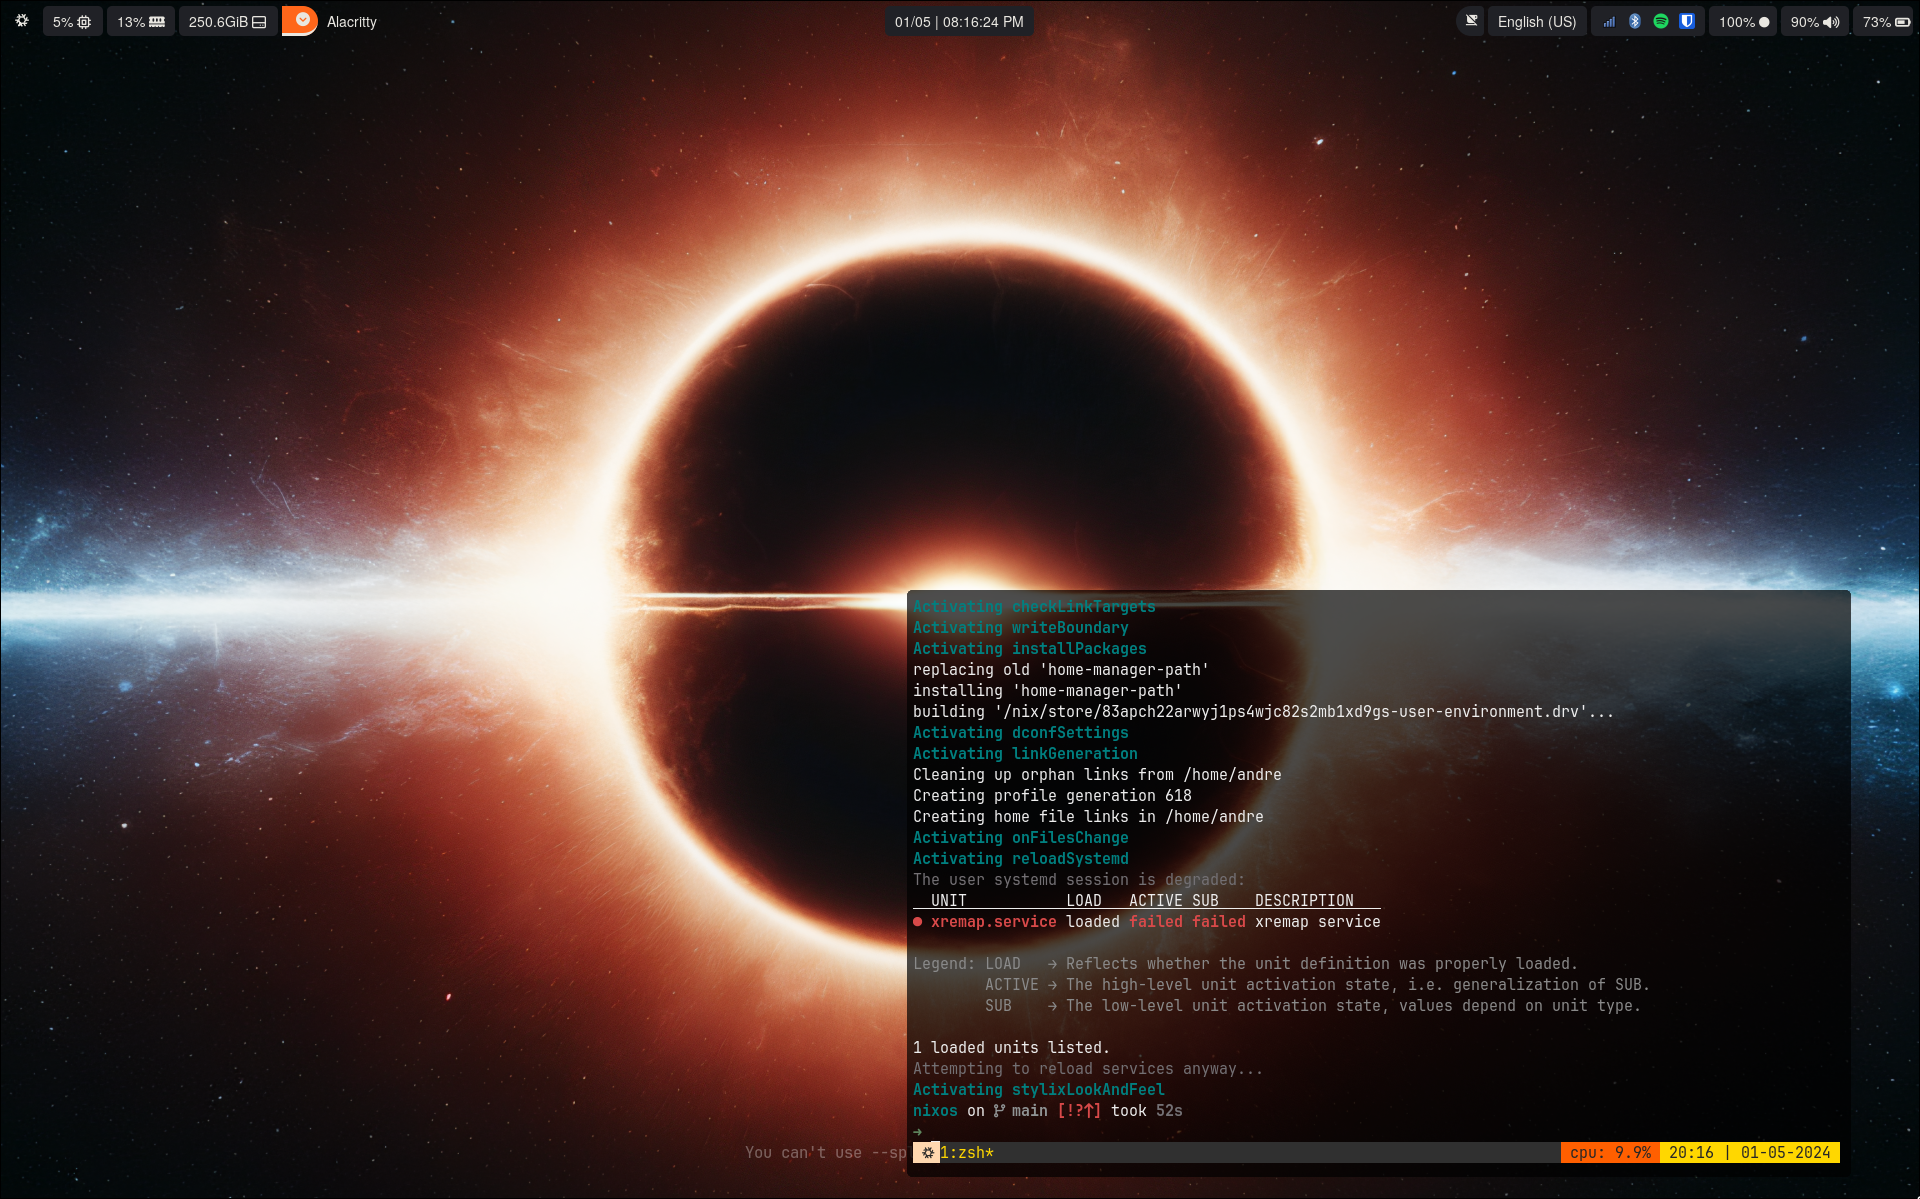Click 'Activating writeBoundary' line
Image resolution: width=1920 pixels, height=1199 pixels.
[x=1020, y=628]
